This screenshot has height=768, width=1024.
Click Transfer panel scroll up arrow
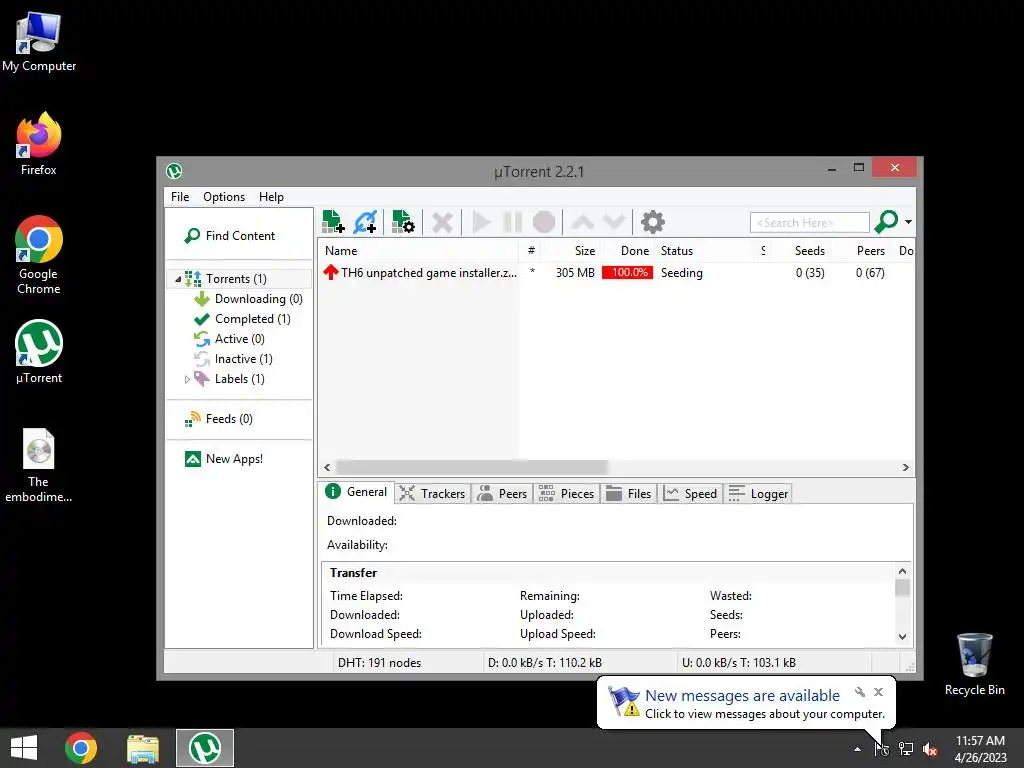click(x=903, y=571)
